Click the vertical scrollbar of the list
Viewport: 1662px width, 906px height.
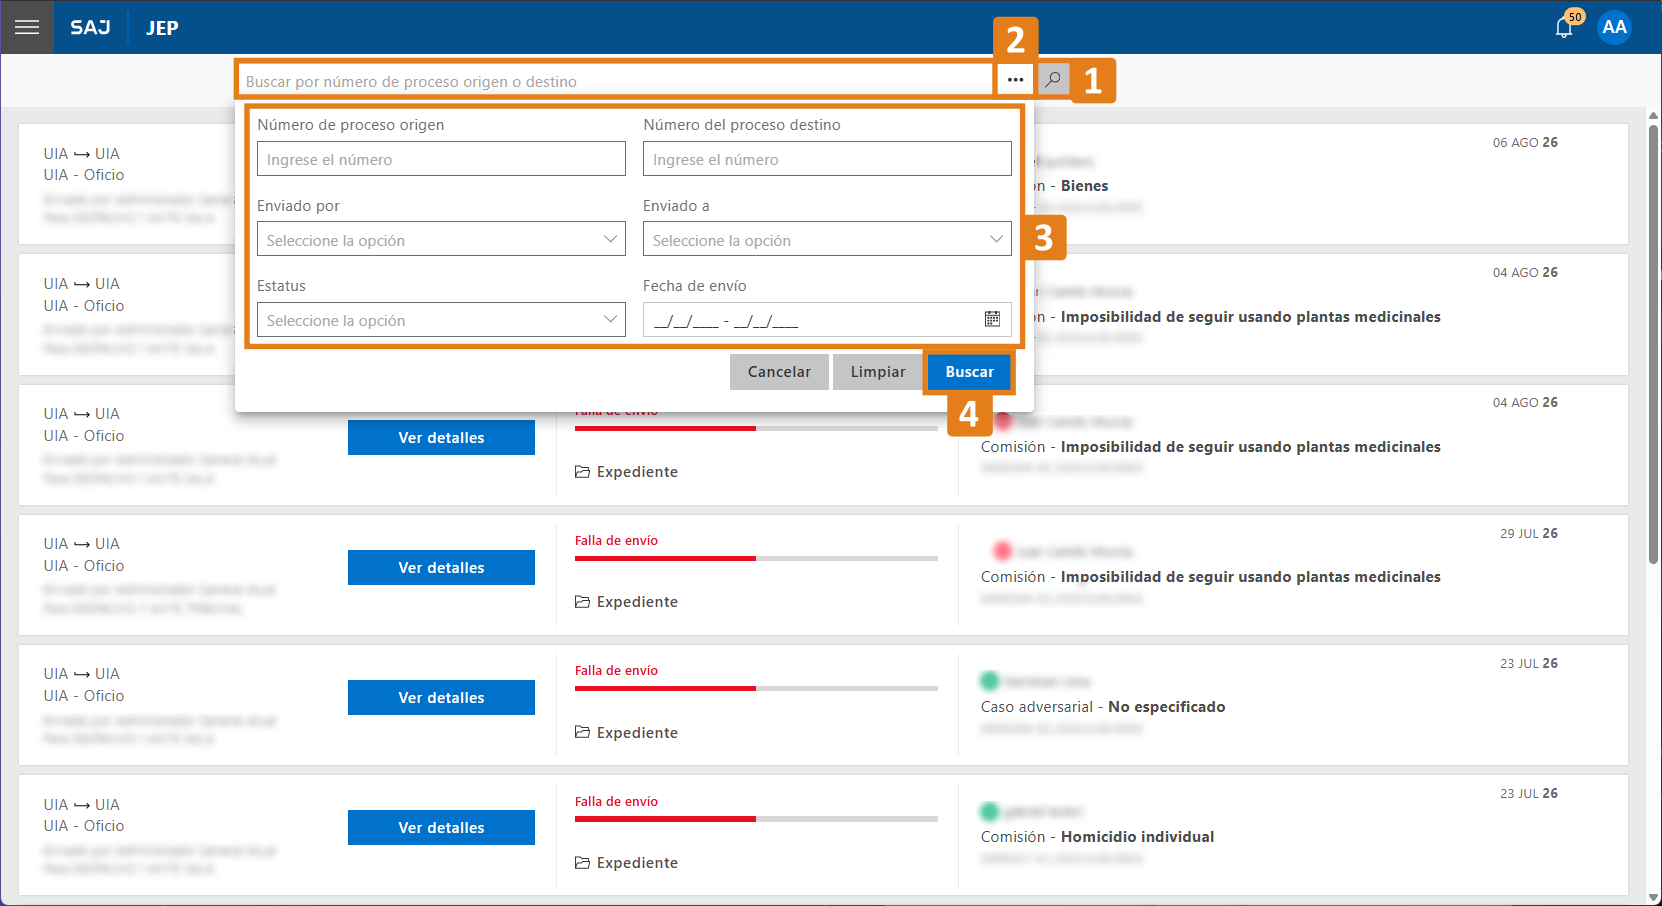coord(1653,345)
